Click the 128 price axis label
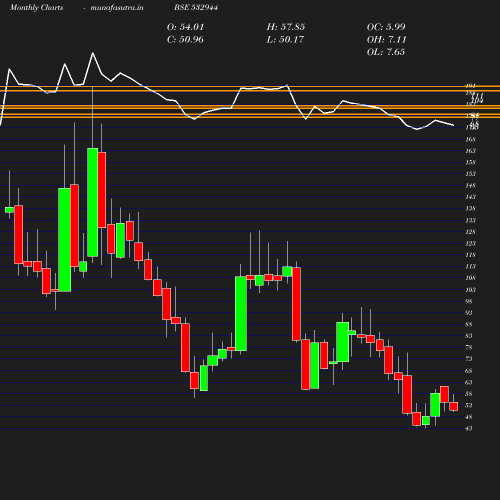 [470, 232]
